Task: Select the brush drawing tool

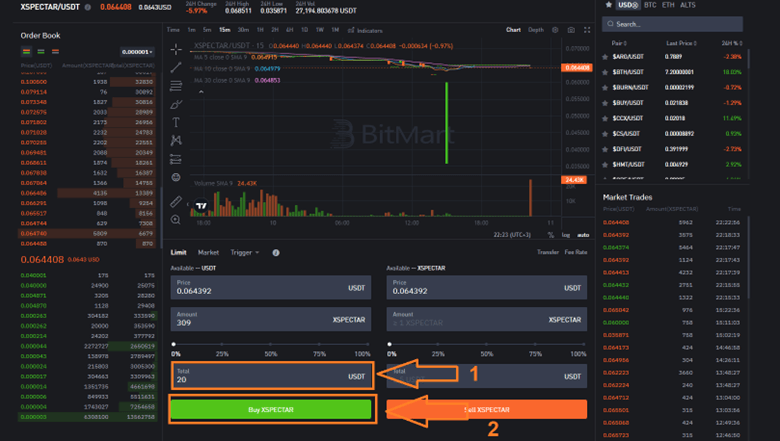Action: [176, 104]
